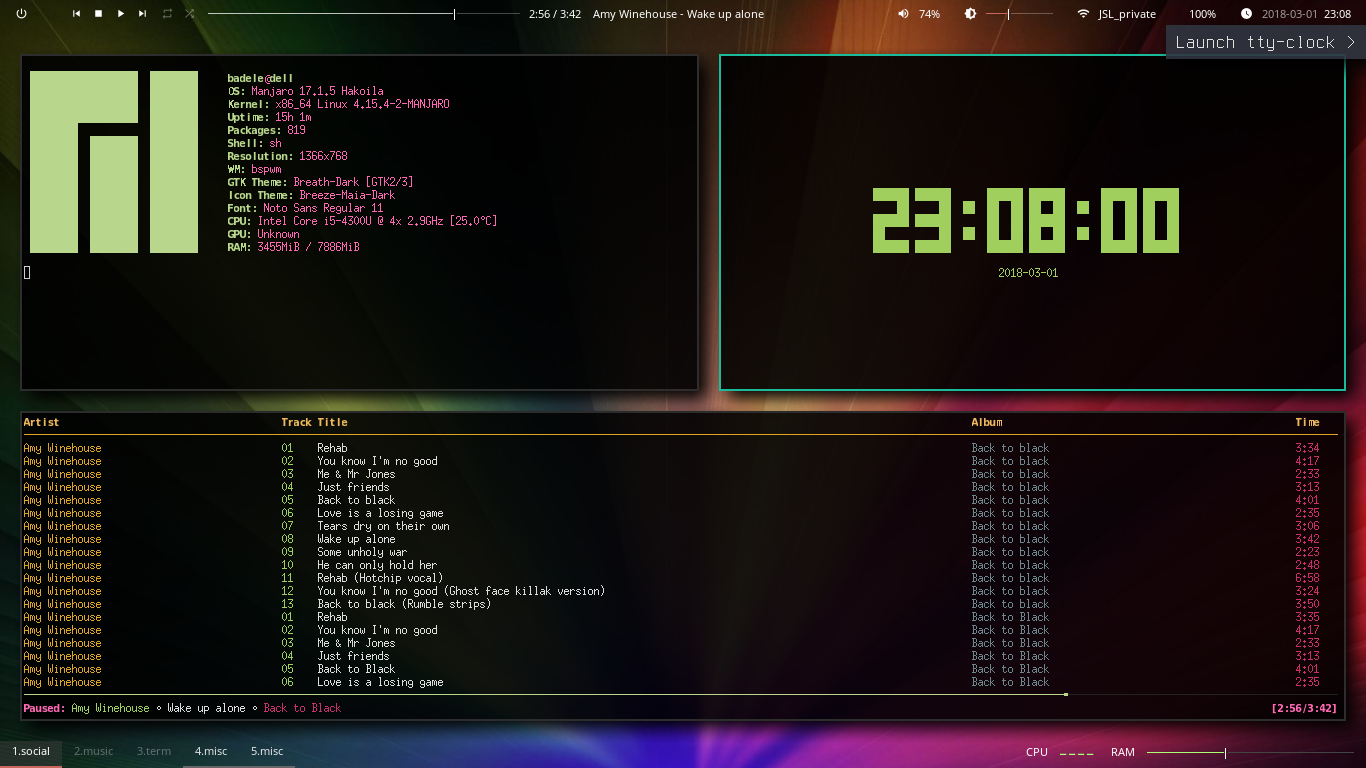Click the now playing title Amy Winehouse - Wake up alone
The height and width of the screenshot is (768, 1366).
tap(678, 14)
